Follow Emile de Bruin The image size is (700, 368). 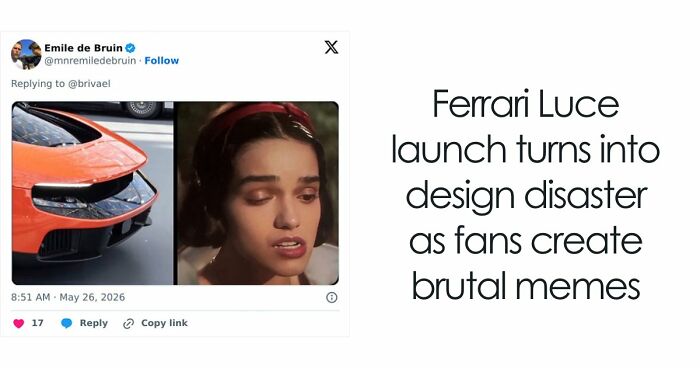point(162,60)
